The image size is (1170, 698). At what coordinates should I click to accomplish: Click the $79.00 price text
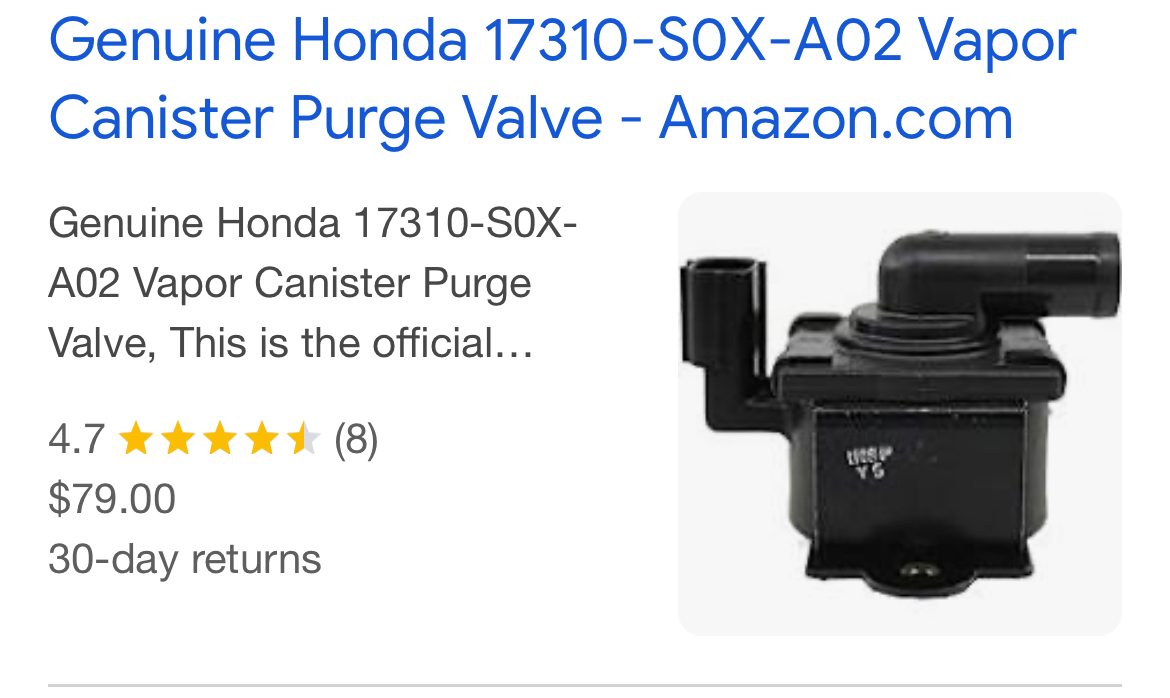click(x=112, y=499)
